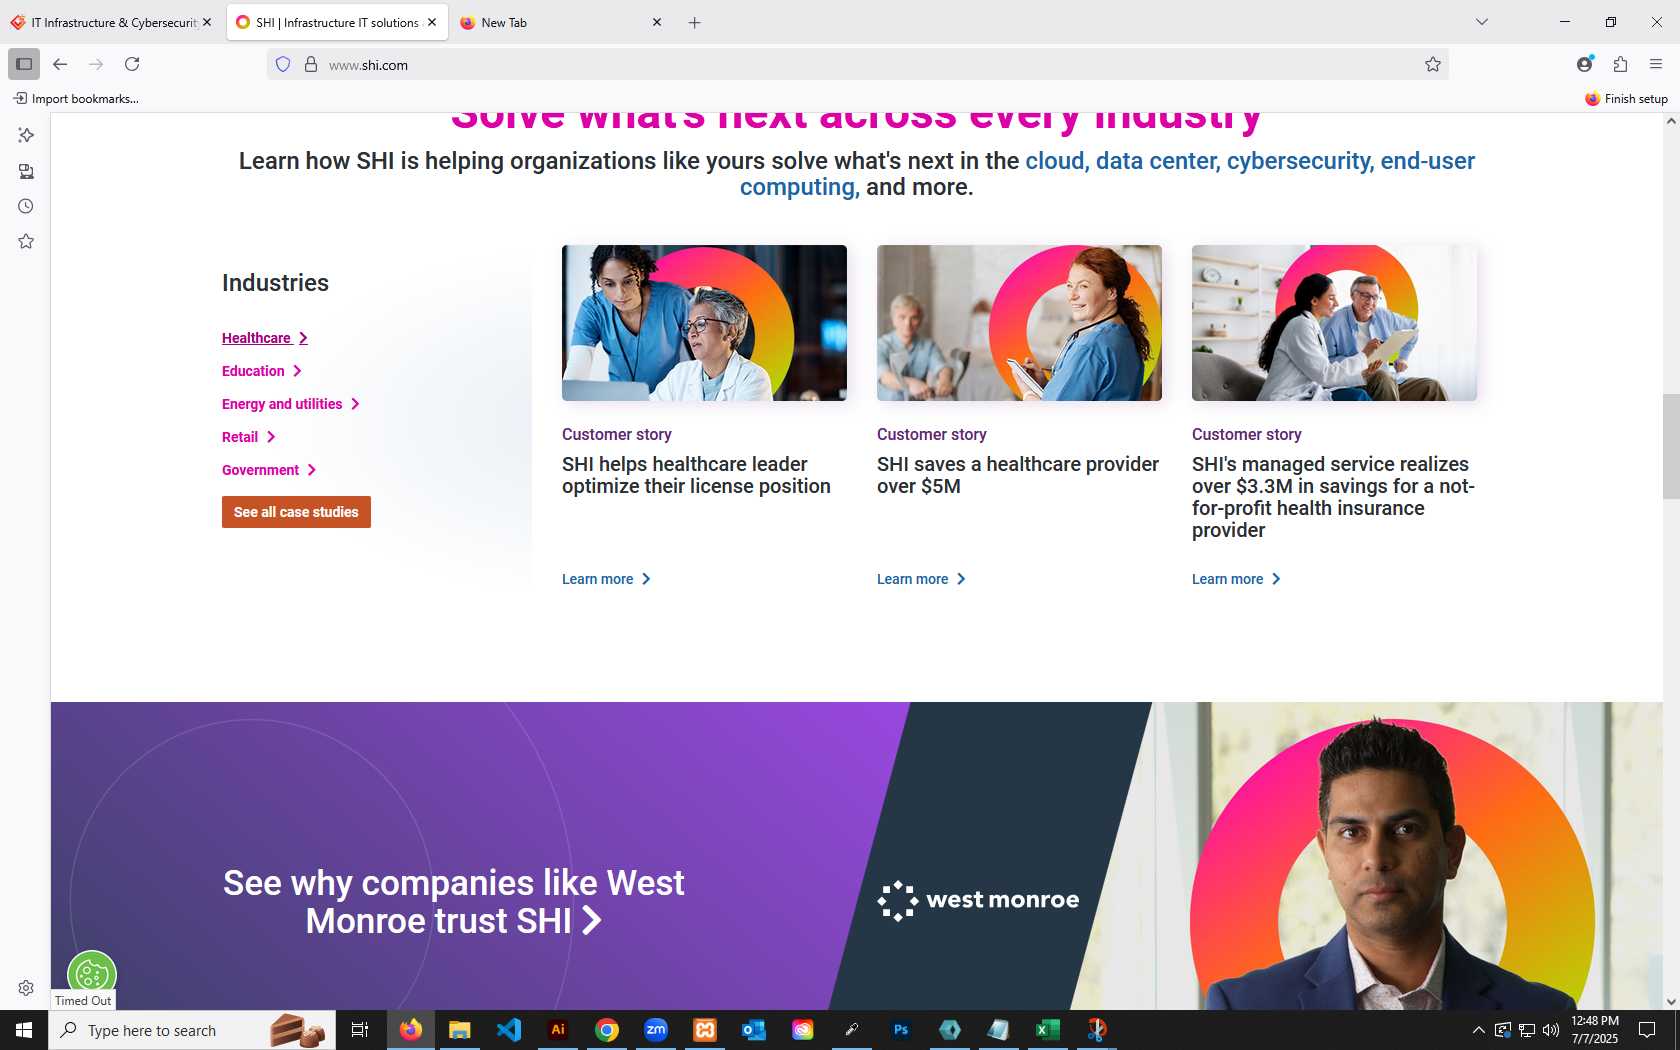Learn more about license position story
Viewport: 1680px width, 1050px height.
(606, 579)
